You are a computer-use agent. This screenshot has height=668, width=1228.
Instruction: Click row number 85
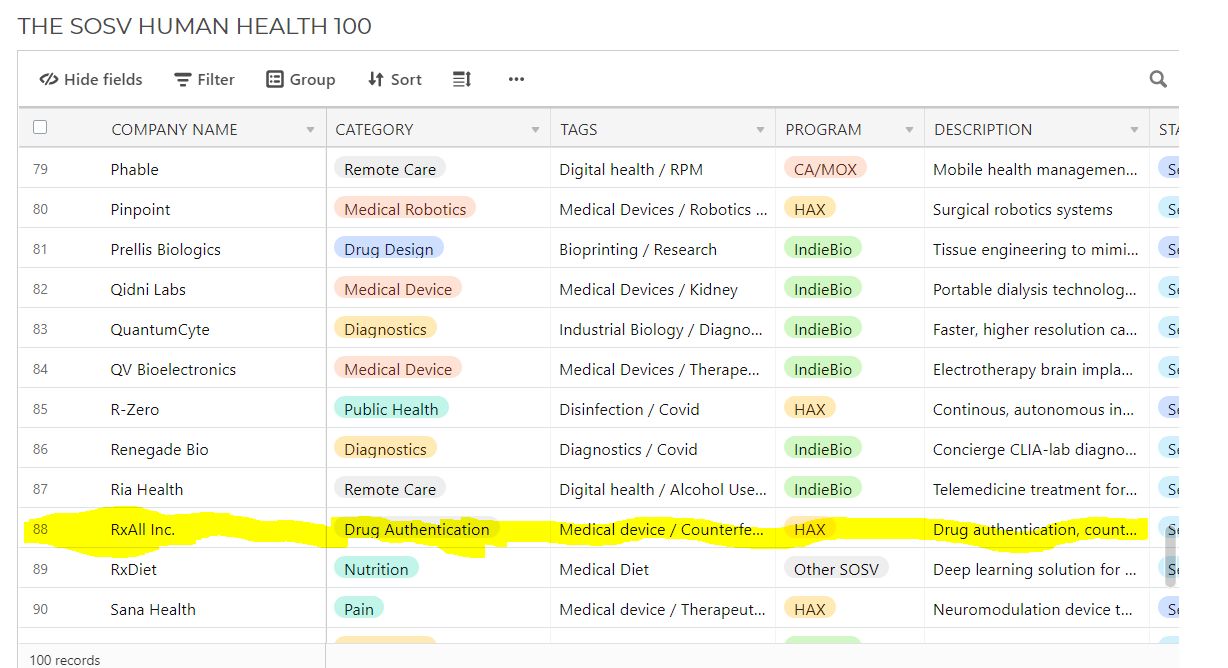click(x=40, y=409)
